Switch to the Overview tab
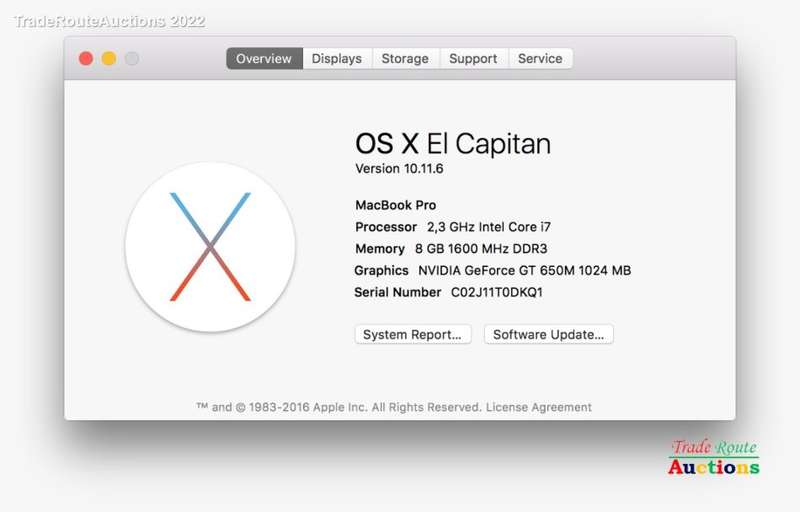This screenshot has height=512, width=800. 264,59
